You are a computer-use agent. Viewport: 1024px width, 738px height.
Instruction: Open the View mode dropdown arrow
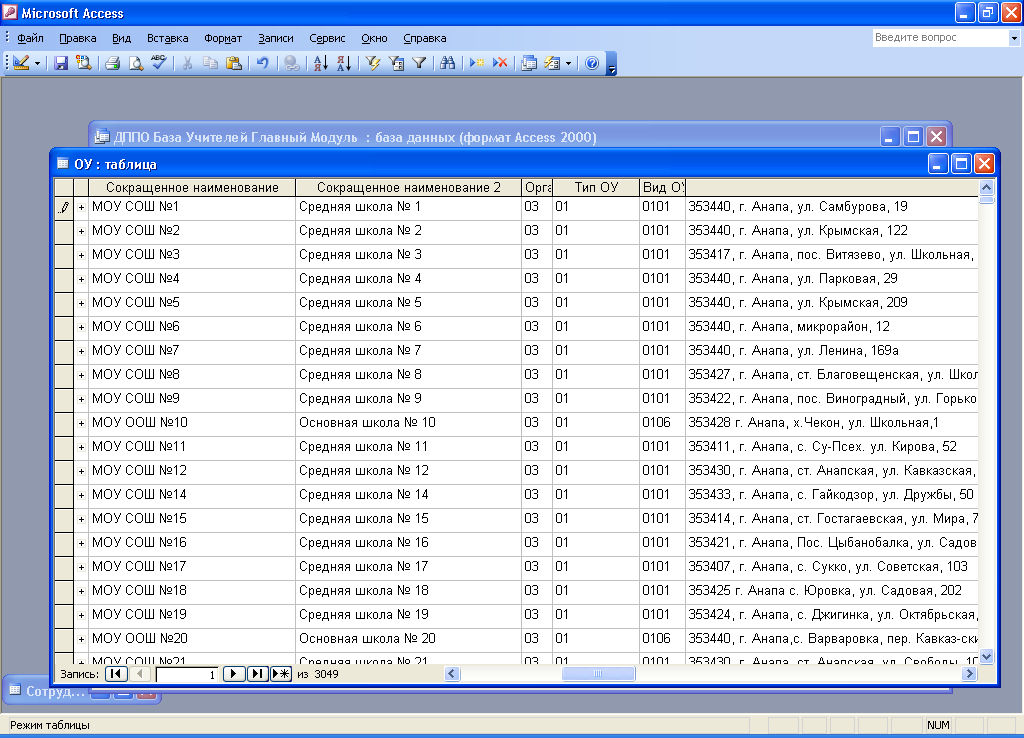(x=37, y=63)
